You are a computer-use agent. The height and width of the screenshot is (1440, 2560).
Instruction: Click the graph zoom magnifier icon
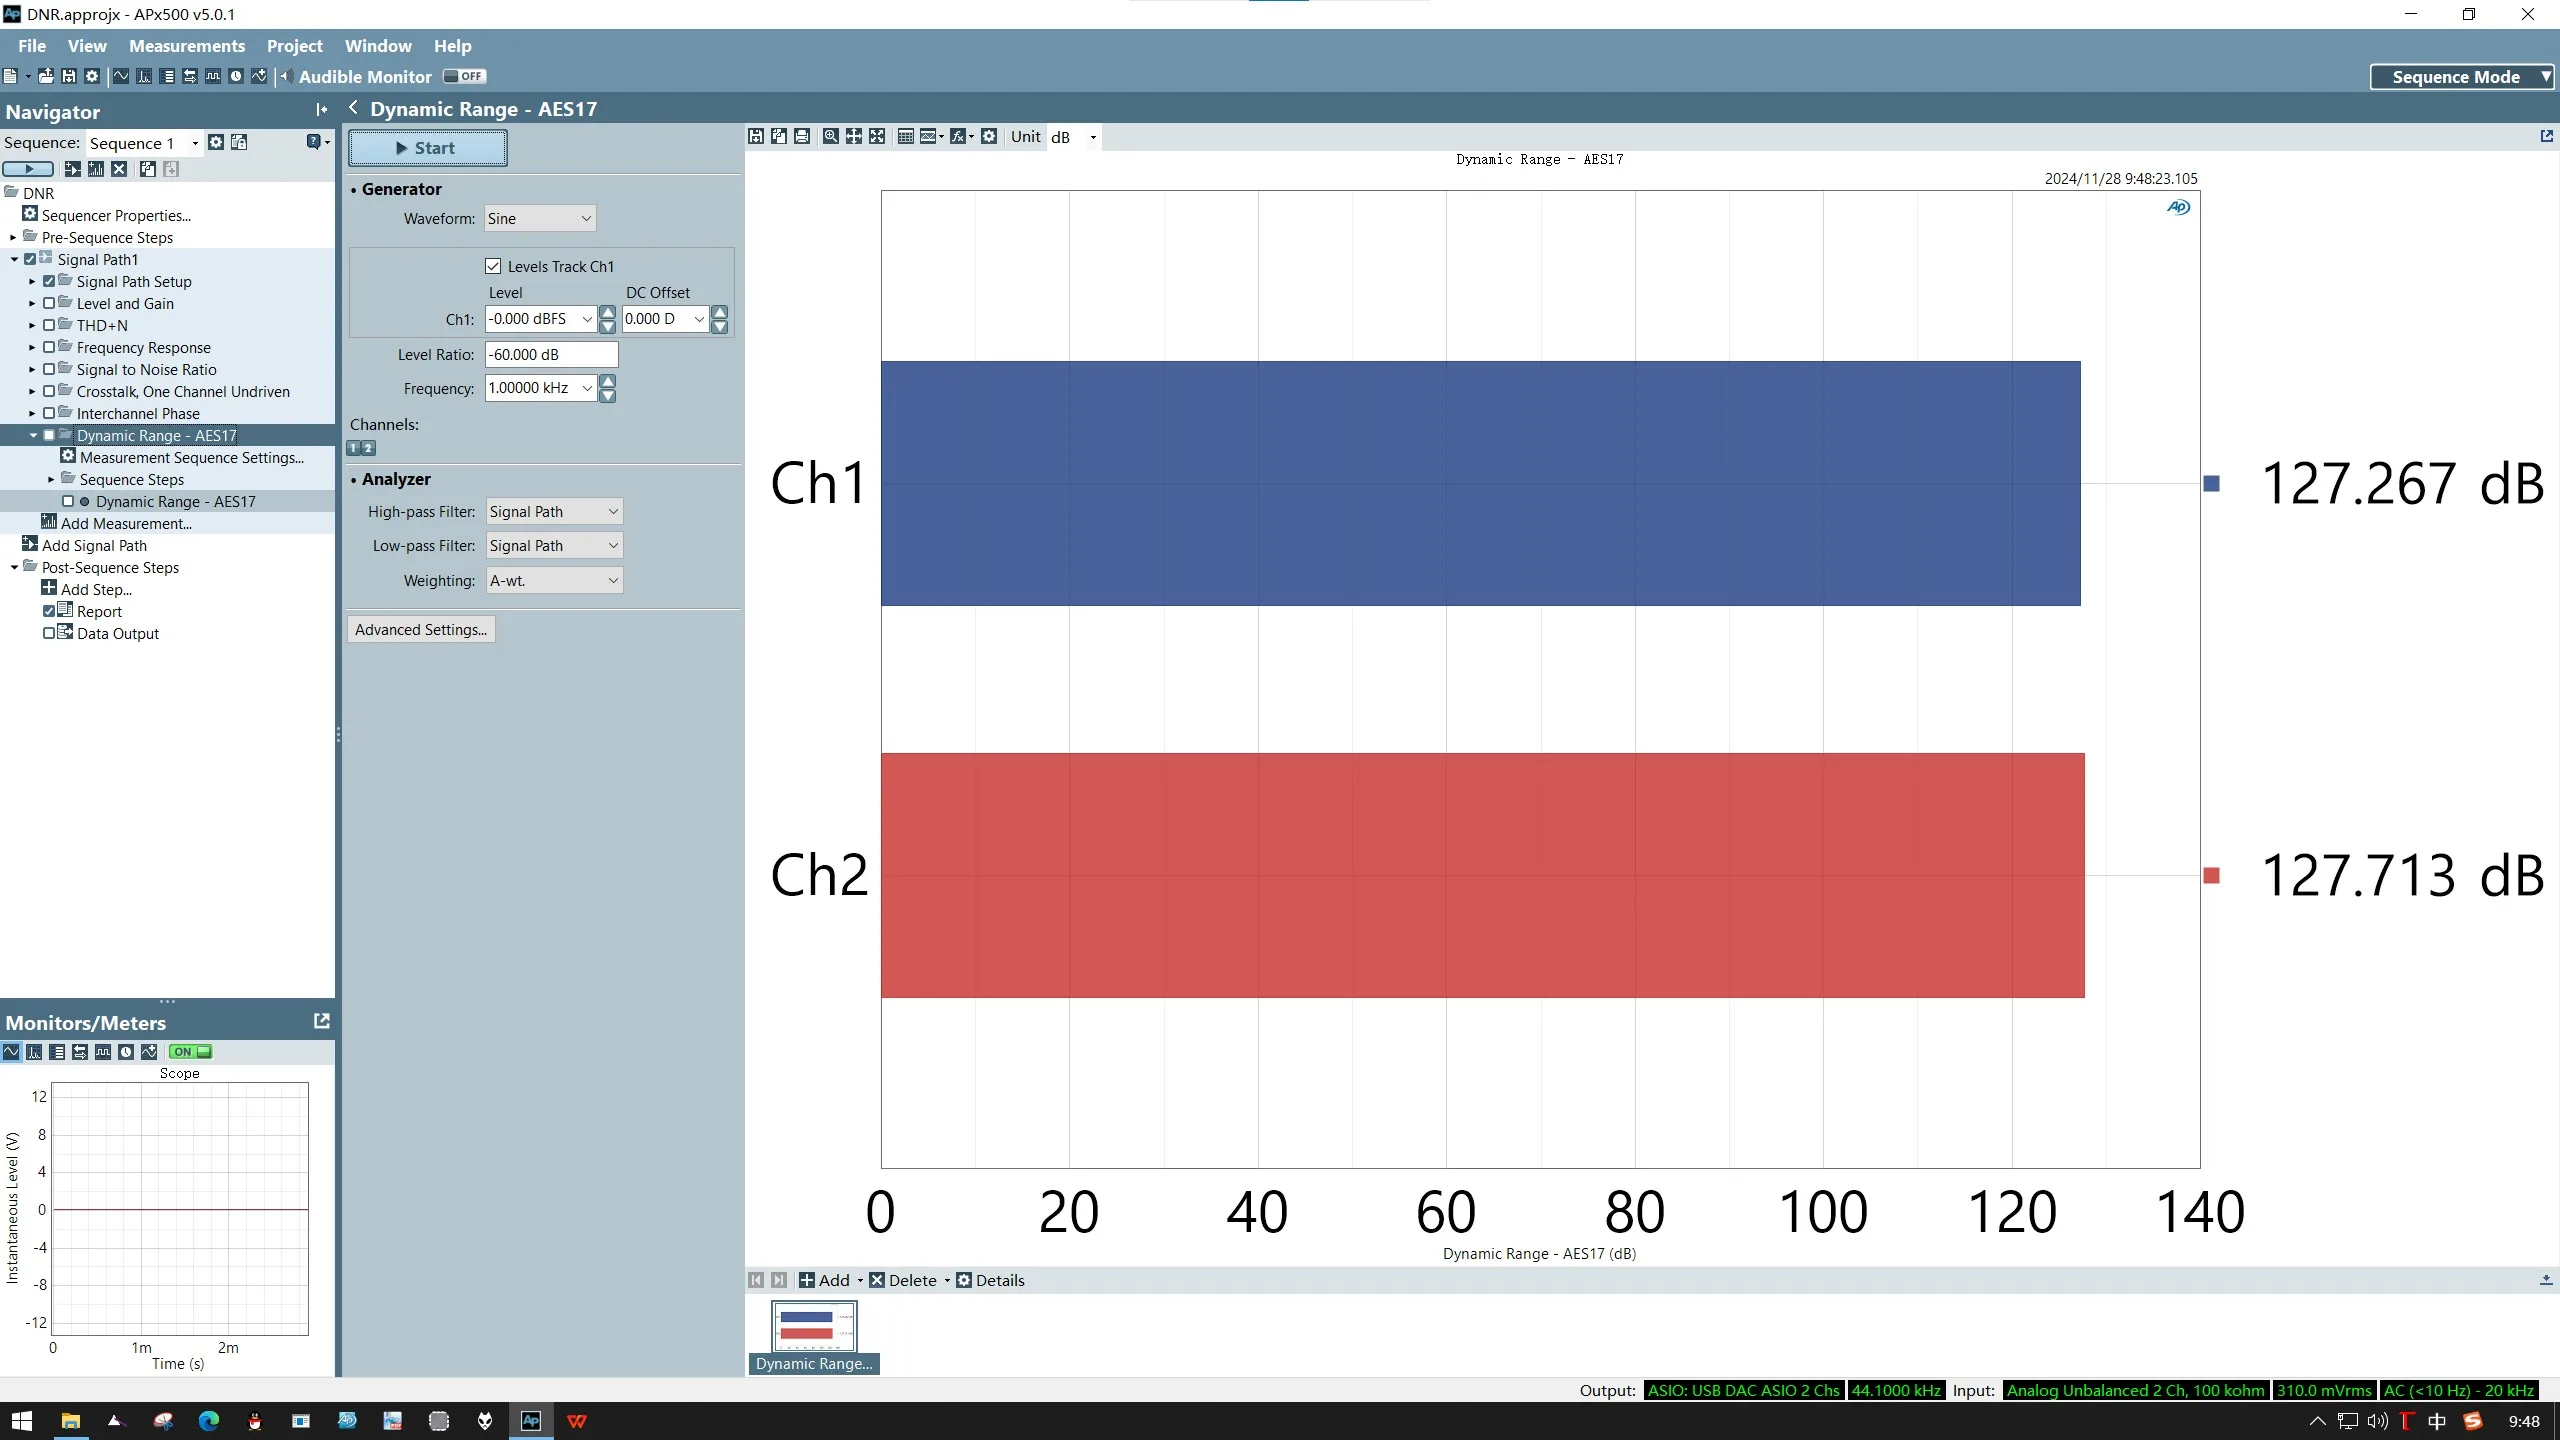(830, 137)
